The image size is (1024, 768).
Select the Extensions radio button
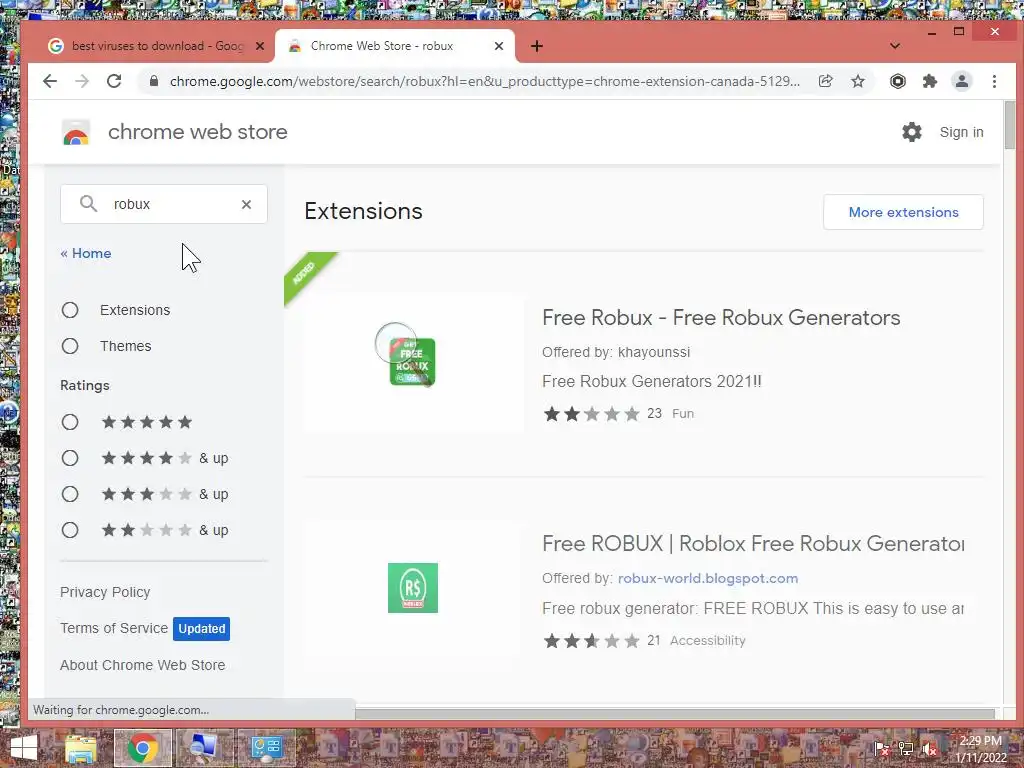(x=70, y=310)
